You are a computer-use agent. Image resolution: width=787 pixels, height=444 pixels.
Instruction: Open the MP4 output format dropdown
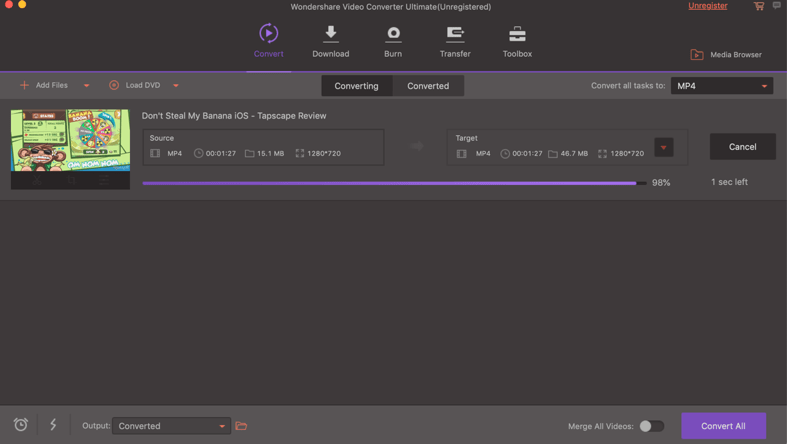[722, 86]
